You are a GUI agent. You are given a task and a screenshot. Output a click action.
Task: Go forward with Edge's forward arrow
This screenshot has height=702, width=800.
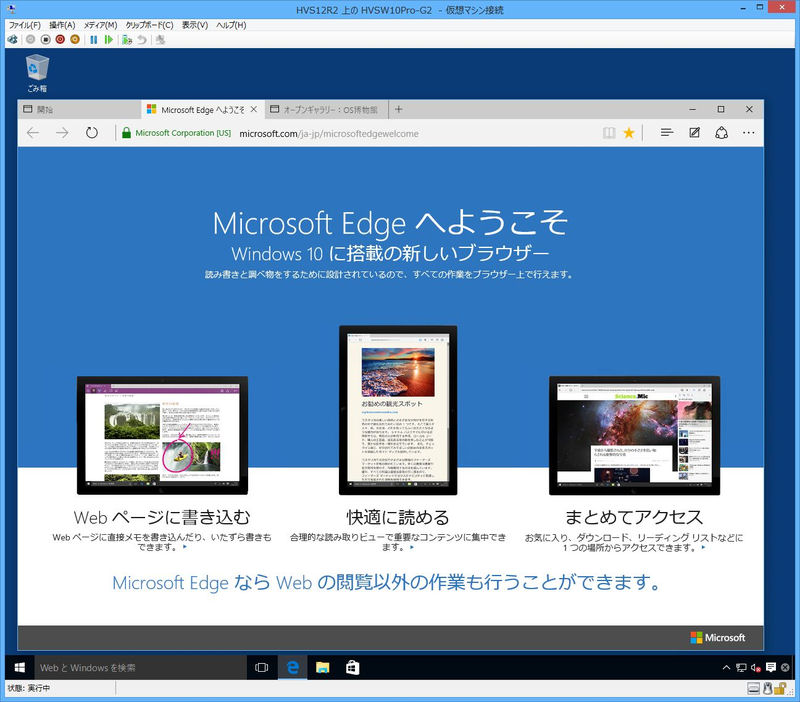point(62,133)
